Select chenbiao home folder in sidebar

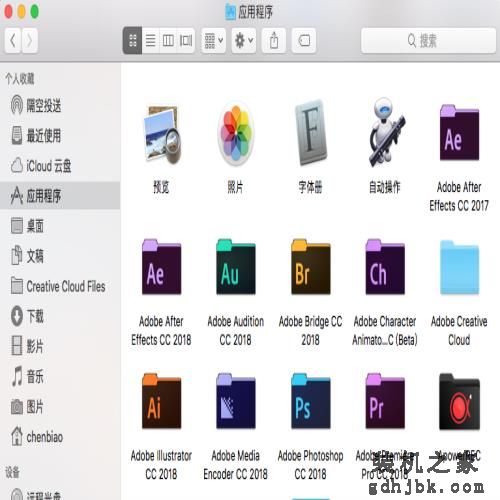(60, 436)
